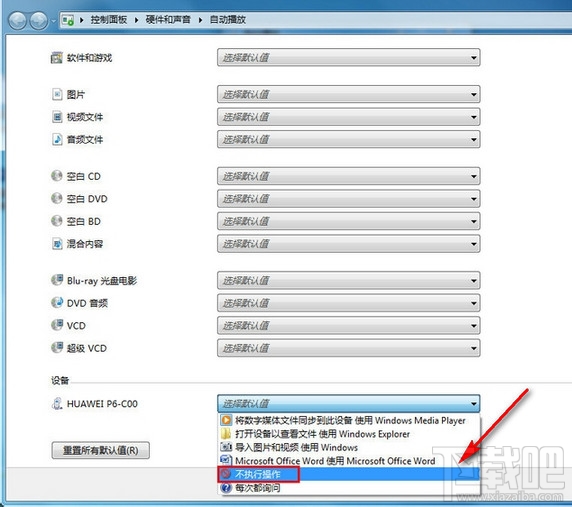Click Reset all defaults (重置所有默认值) button

click(x=101, y=450)
